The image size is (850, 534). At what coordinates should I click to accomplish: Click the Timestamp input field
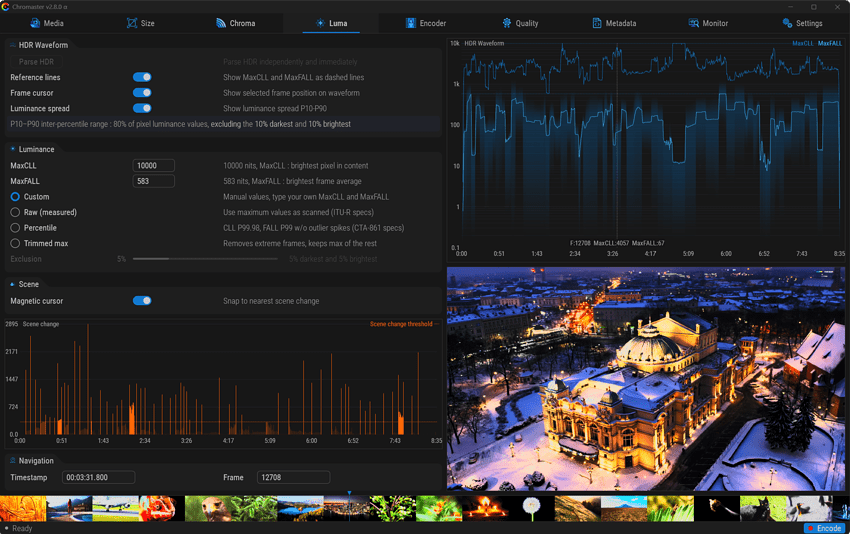pyautogui.click(x=98, y=478)
